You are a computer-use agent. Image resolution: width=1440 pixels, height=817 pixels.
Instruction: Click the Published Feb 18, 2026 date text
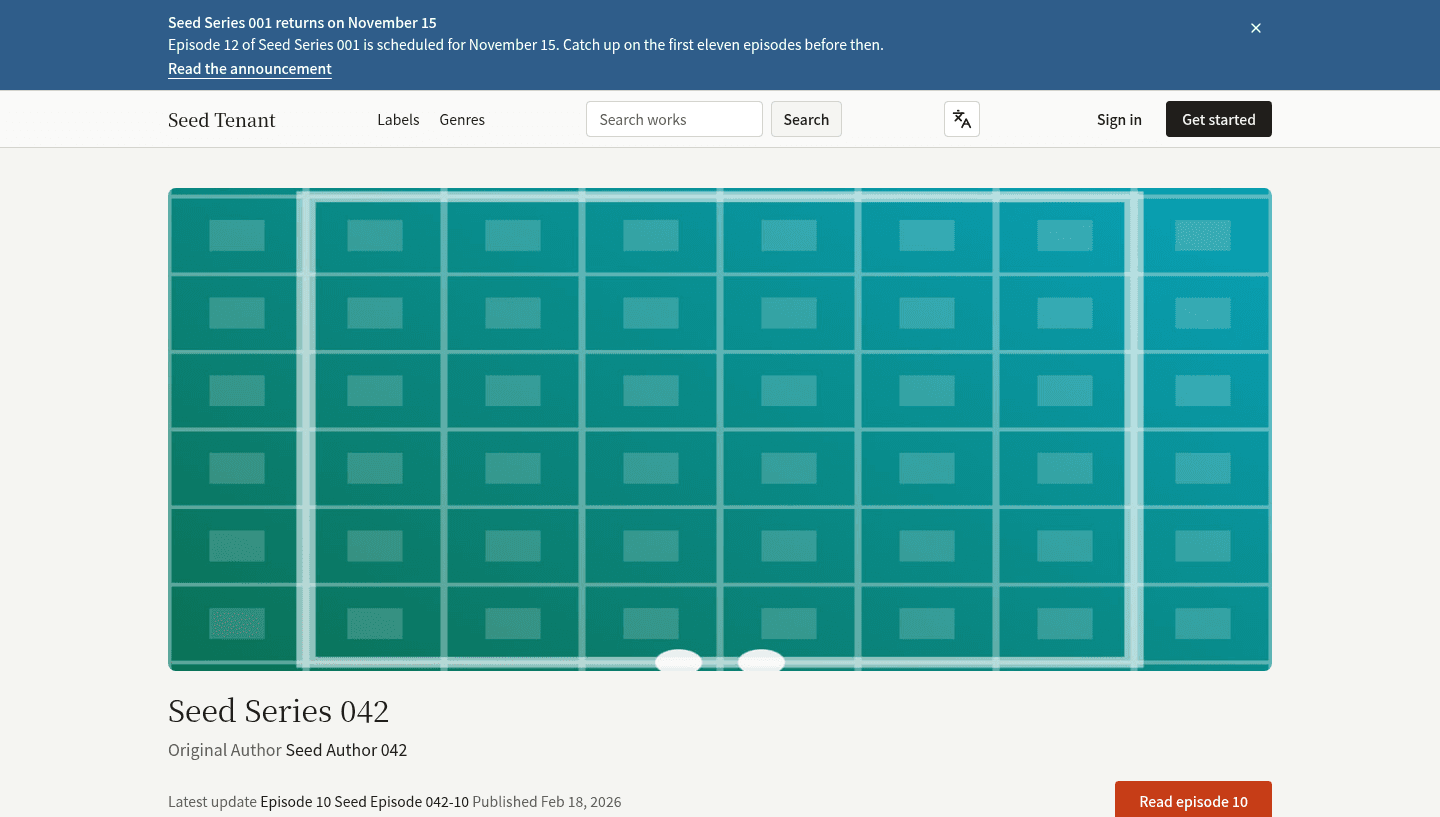click(x=547, y=802)
